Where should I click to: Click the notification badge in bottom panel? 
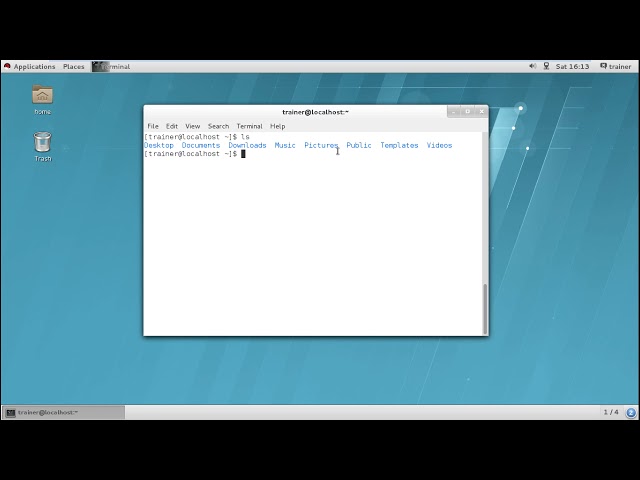(631, 412)
